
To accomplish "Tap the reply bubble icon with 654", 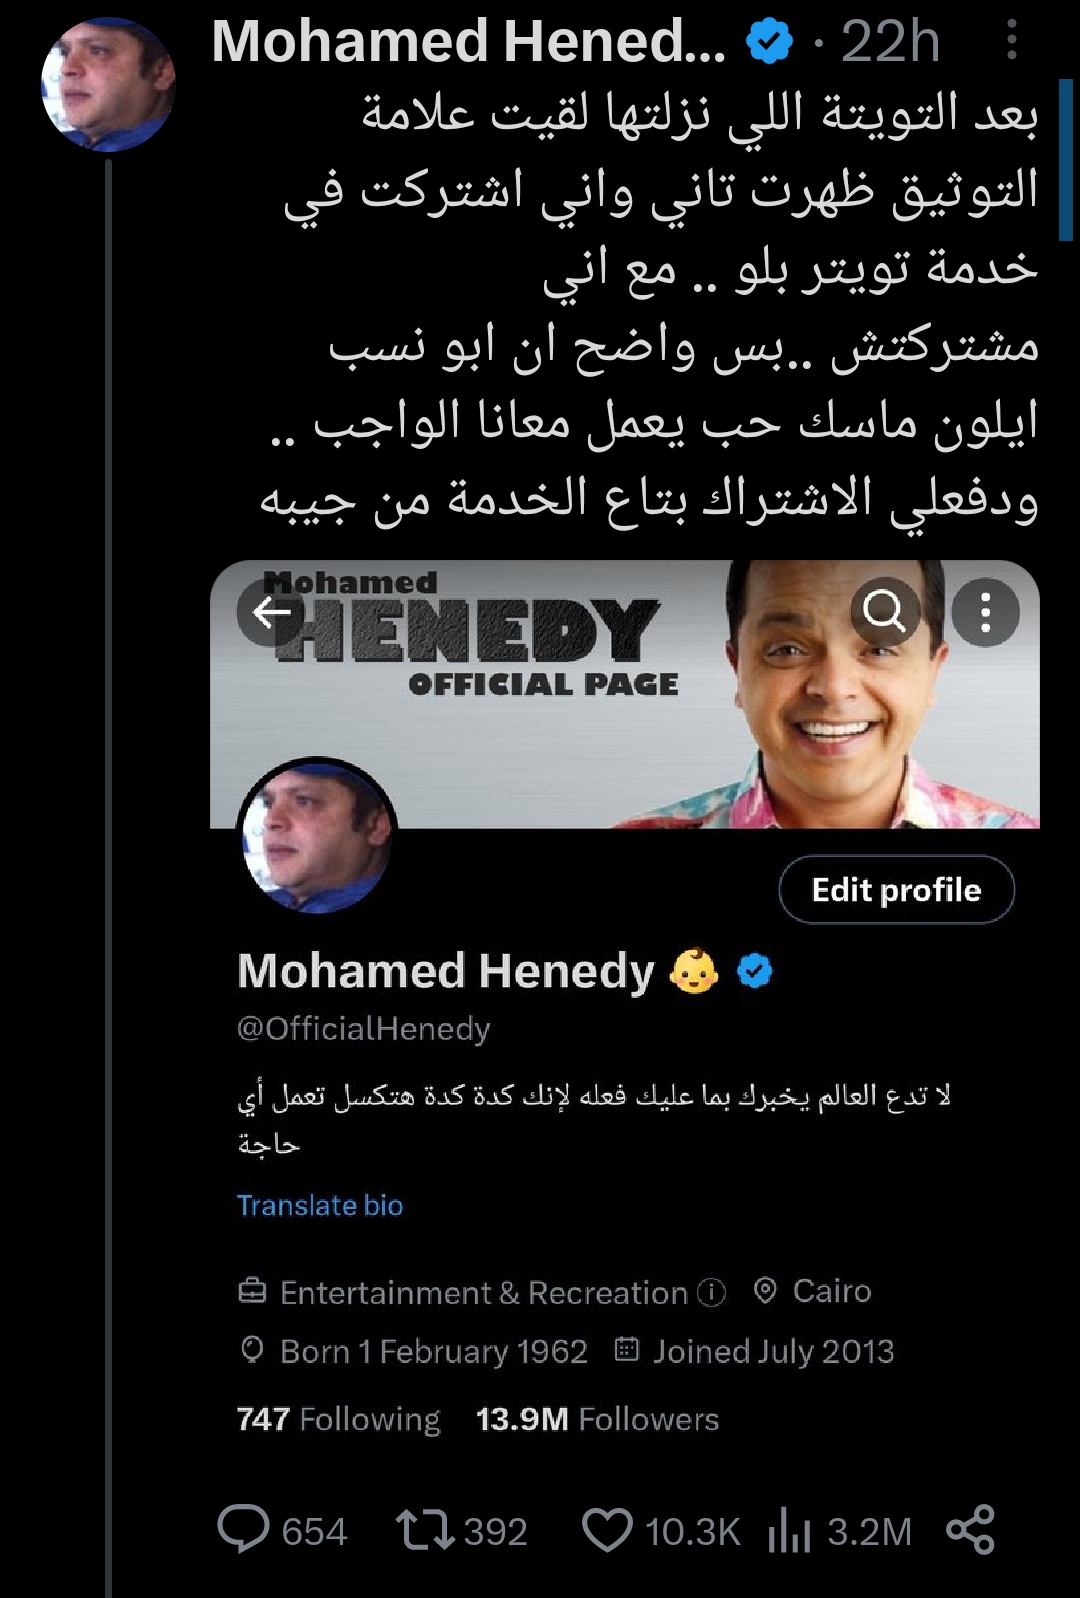I will coord(243,1529).
